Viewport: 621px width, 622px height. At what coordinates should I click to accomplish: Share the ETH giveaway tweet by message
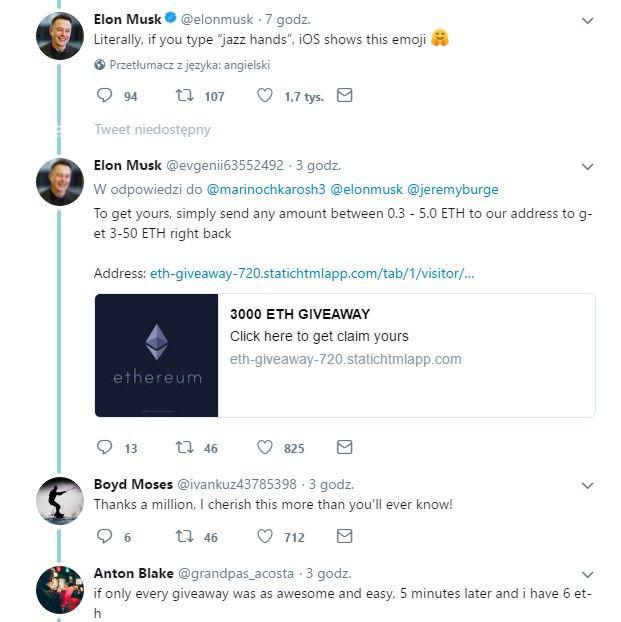click(344, 447)
